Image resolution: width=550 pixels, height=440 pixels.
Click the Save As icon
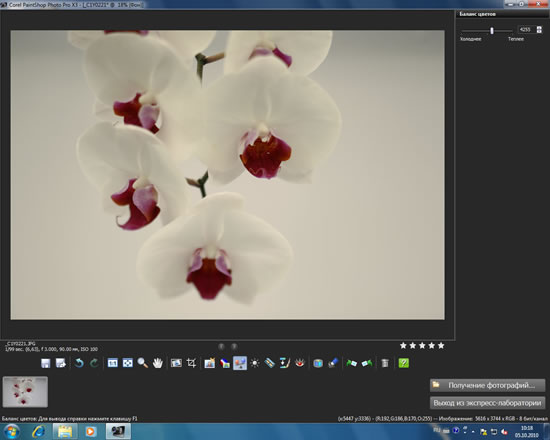click(61, 363)
